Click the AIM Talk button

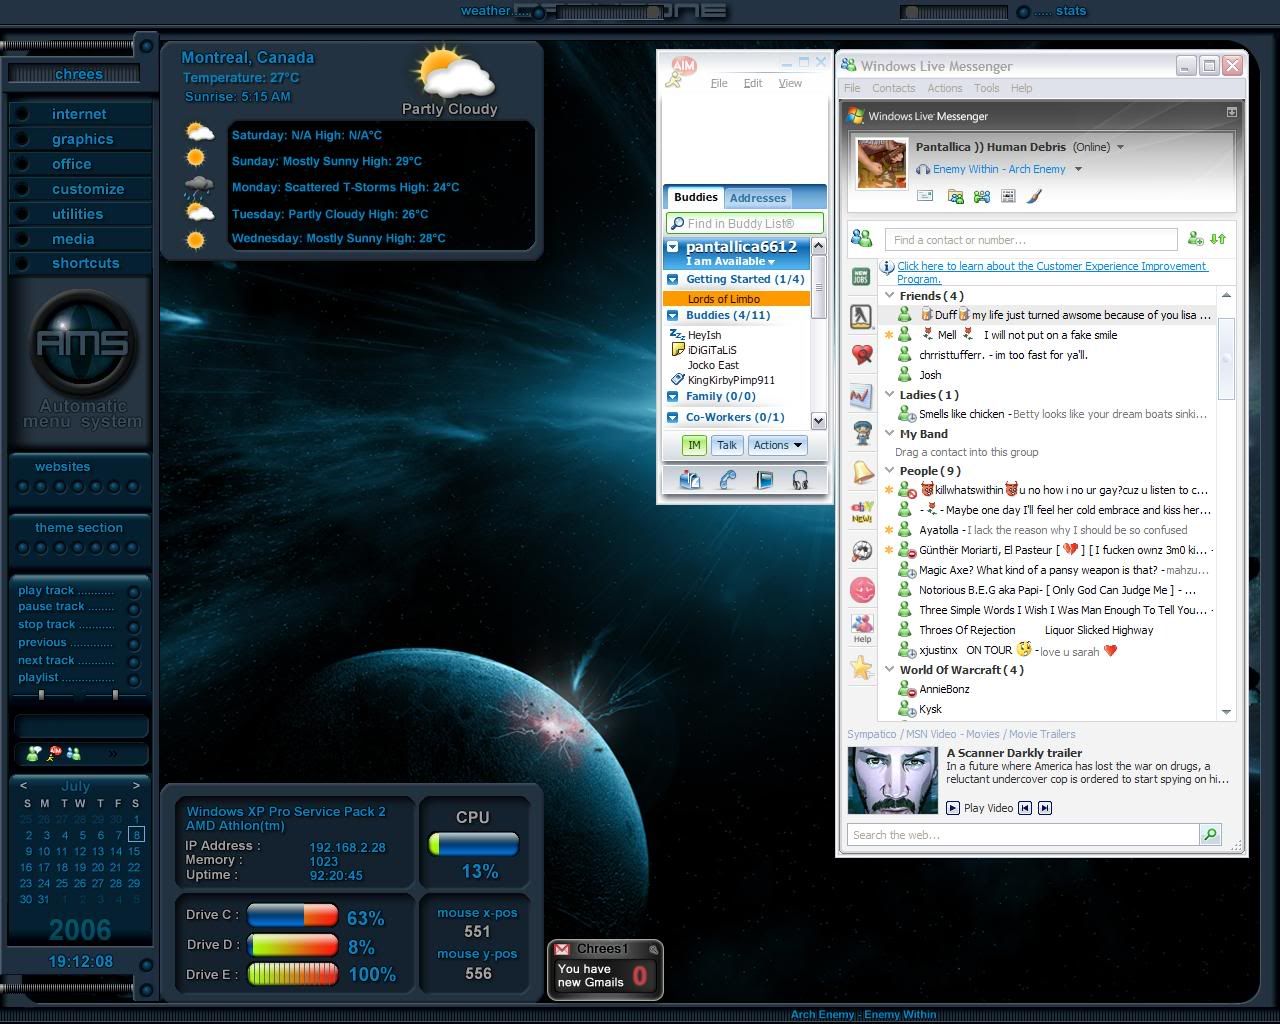point(727,445)
